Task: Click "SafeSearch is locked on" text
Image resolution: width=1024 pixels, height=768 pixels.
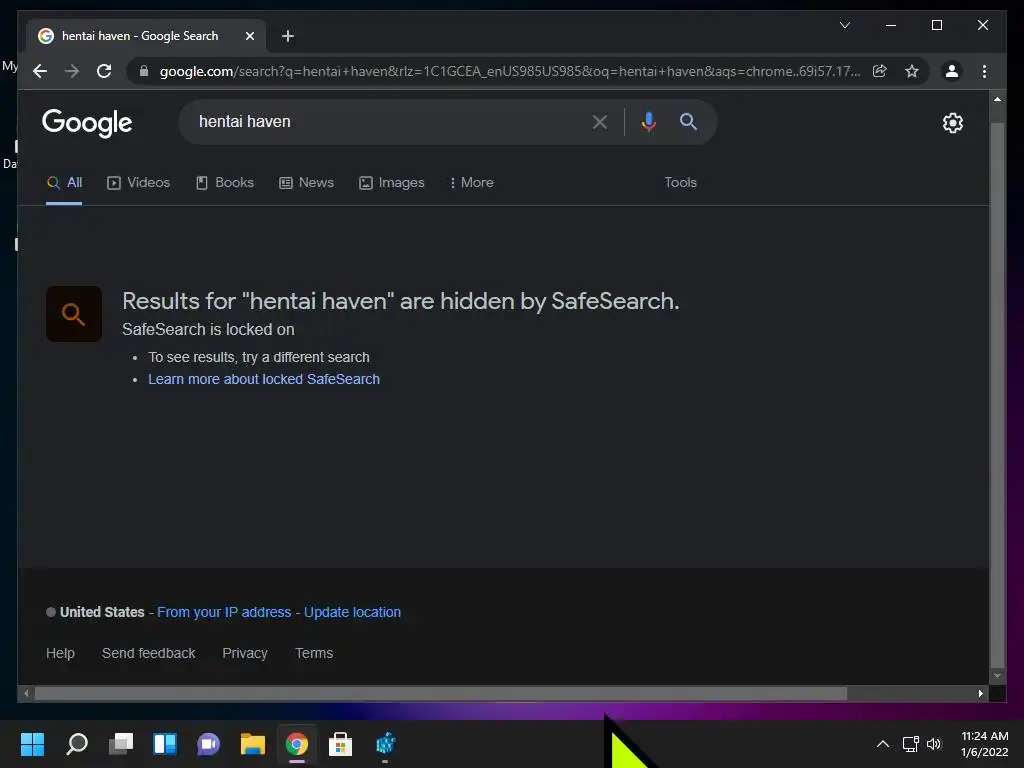Action: click(x=208, y=330)
